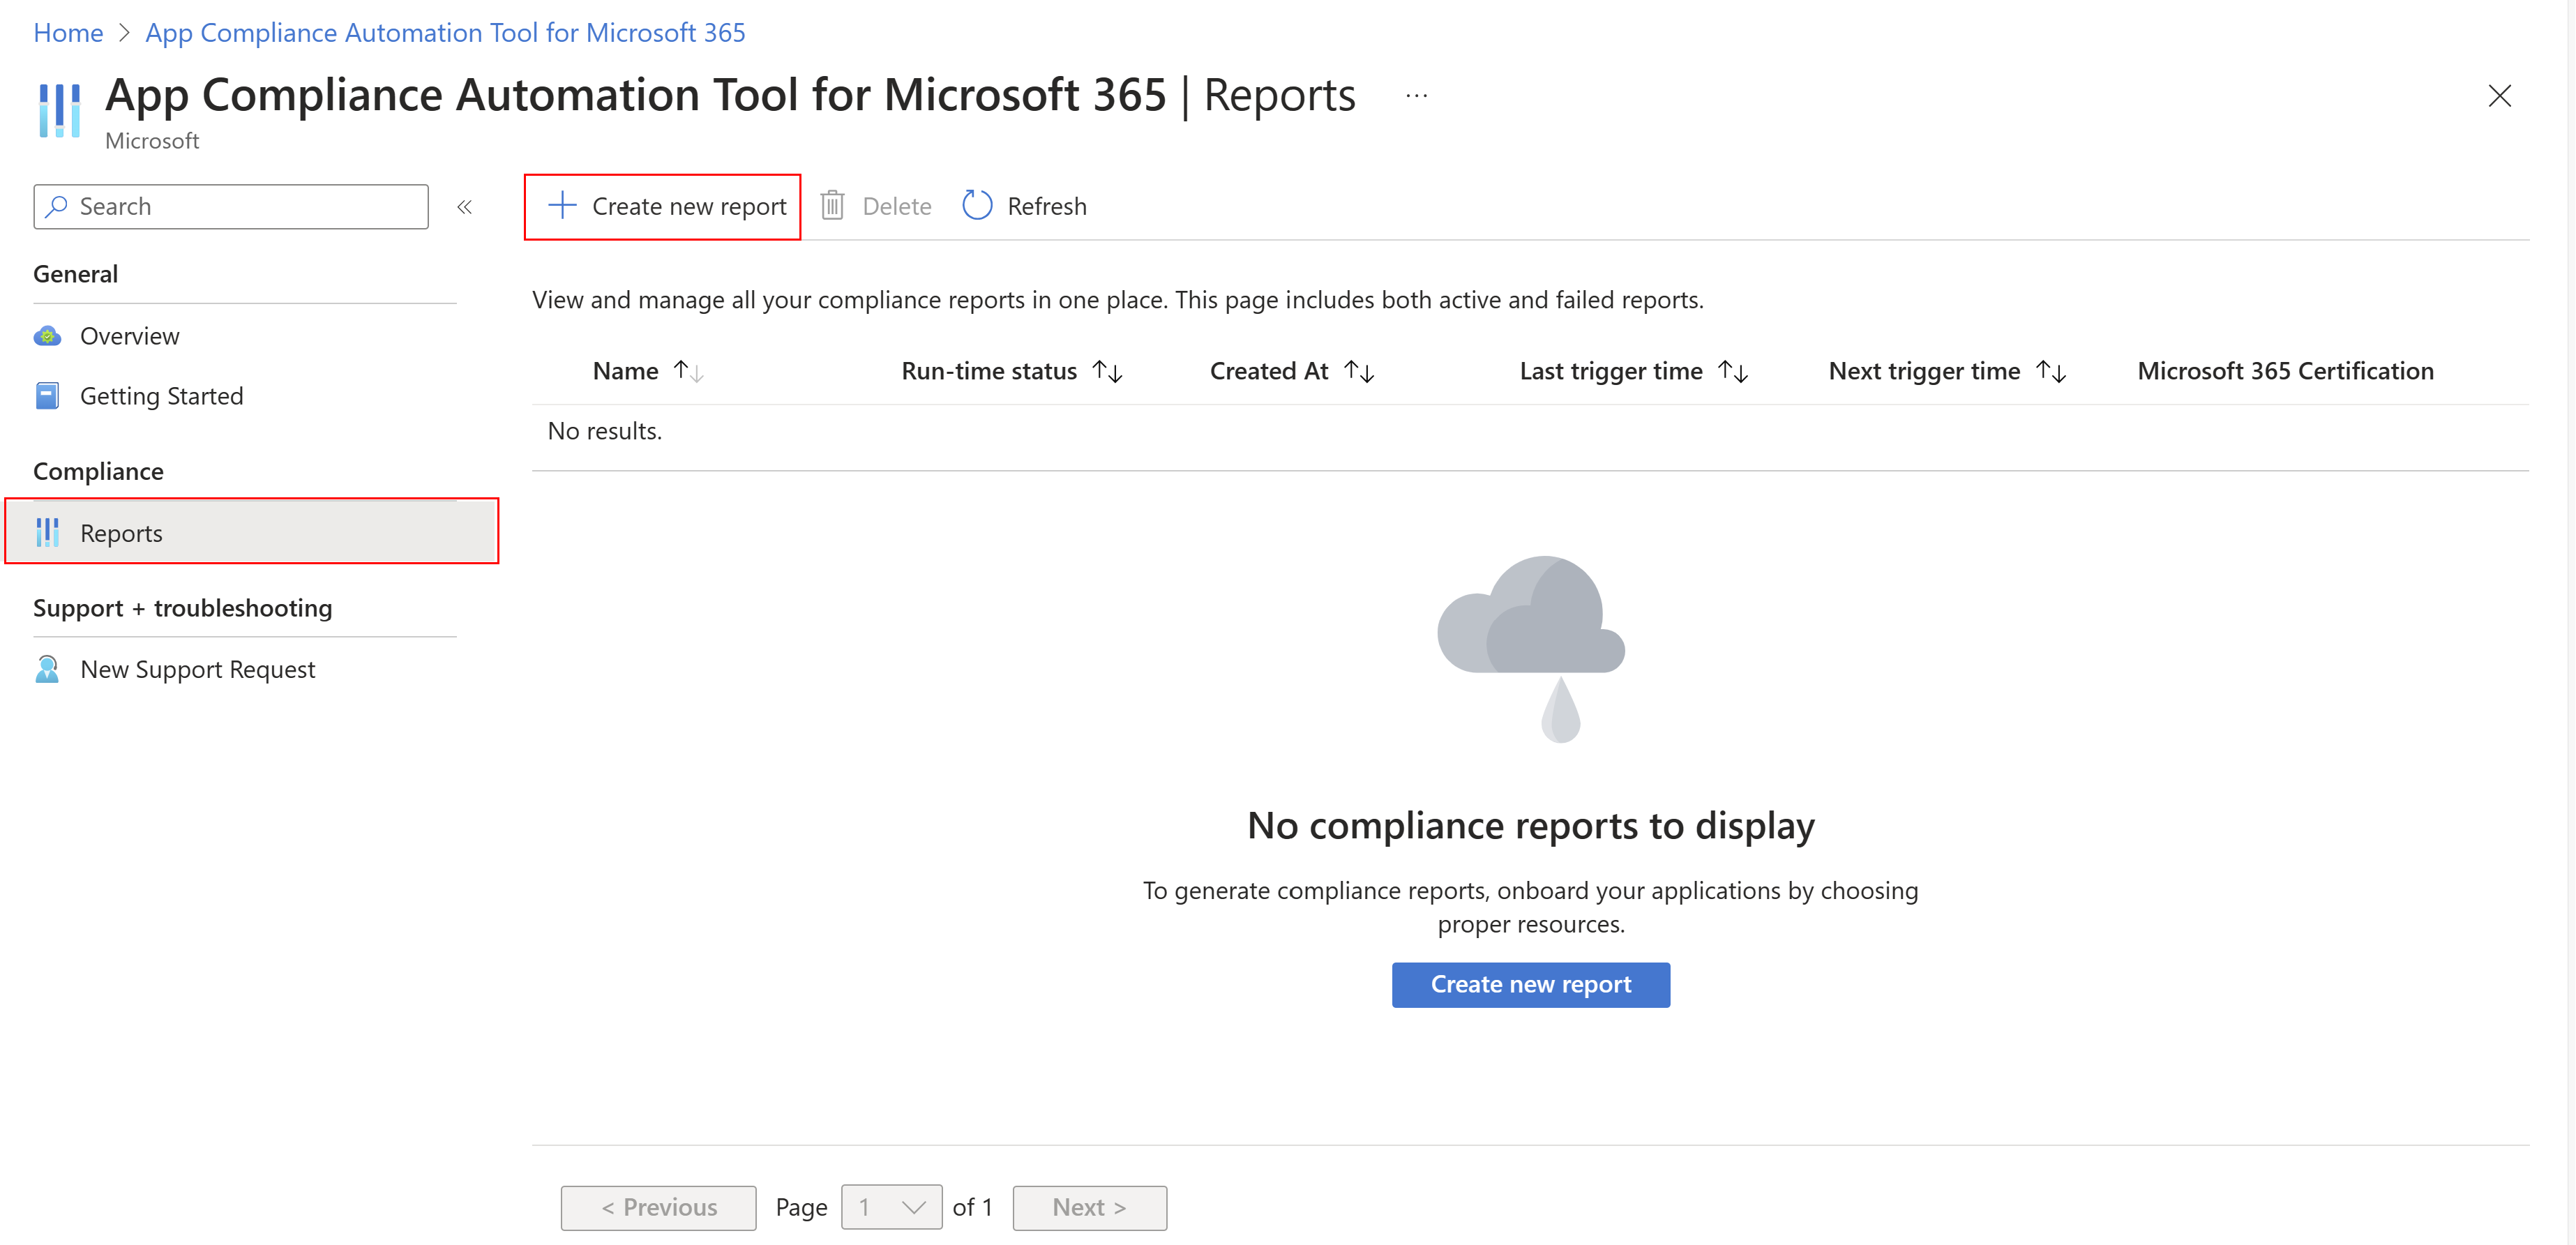Click the Run-time status column header

988,371
